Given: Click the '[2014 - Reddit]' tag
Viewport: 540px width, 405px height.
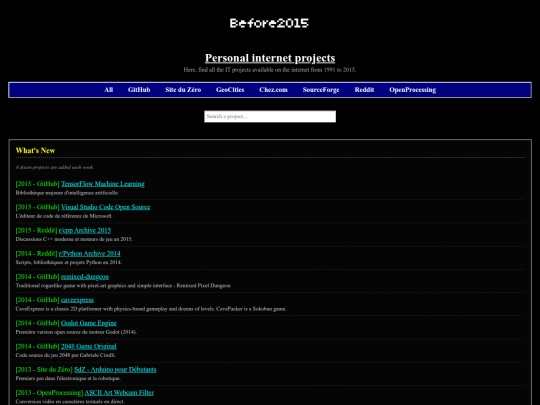Looking at the screenshot, I should [x=36, y=253].
